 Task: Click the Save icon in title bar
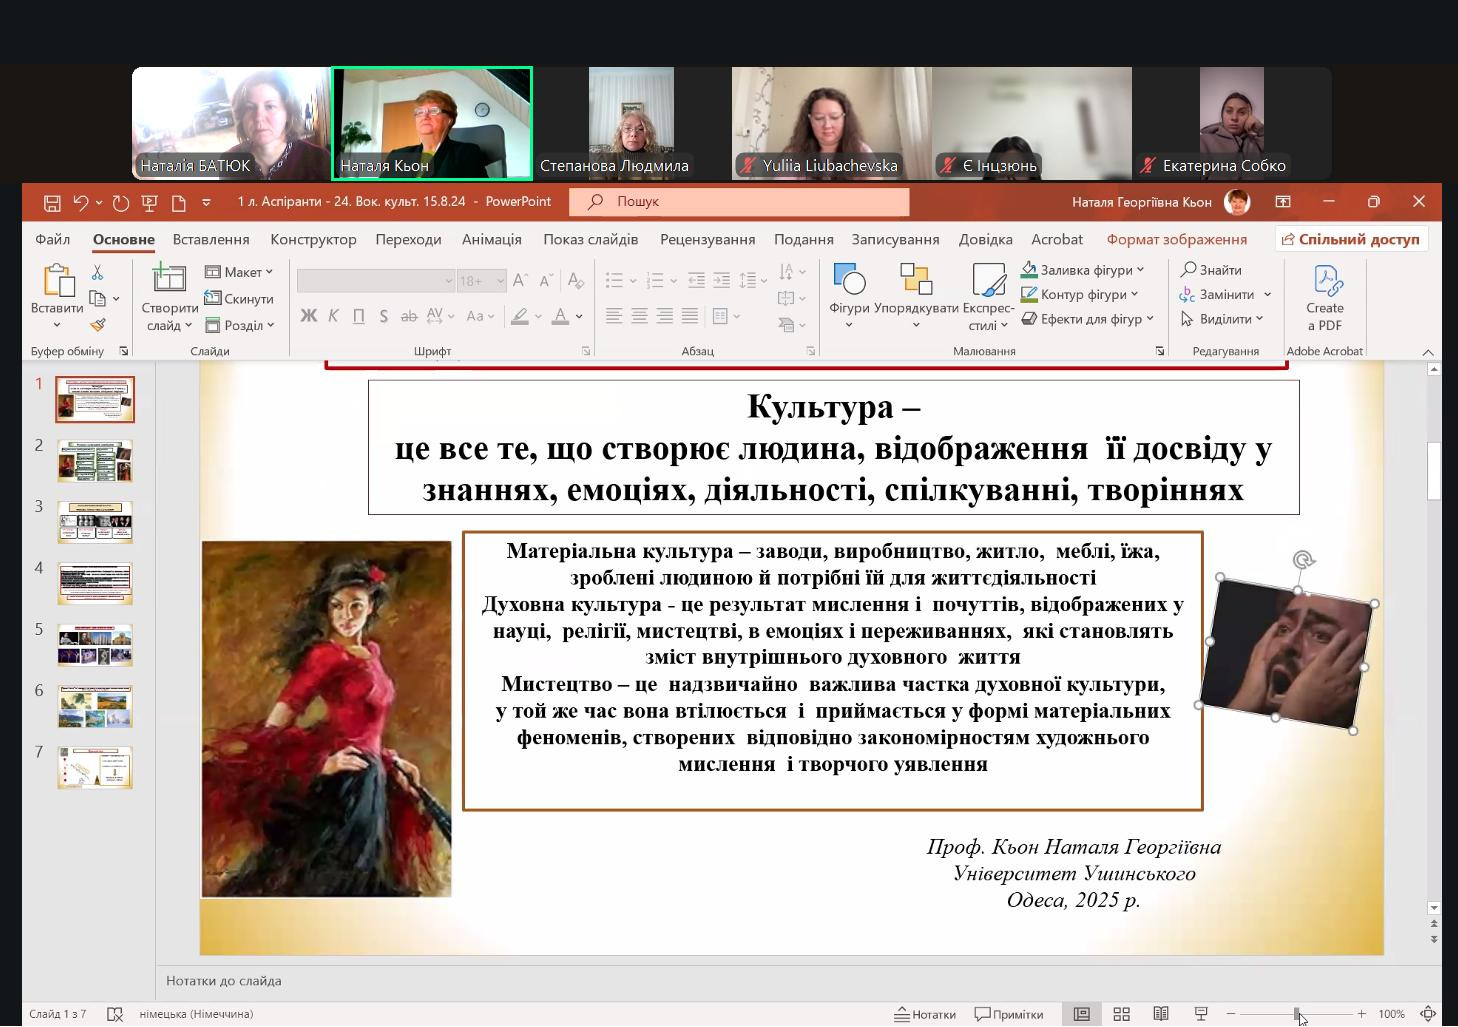coord(52,202)
